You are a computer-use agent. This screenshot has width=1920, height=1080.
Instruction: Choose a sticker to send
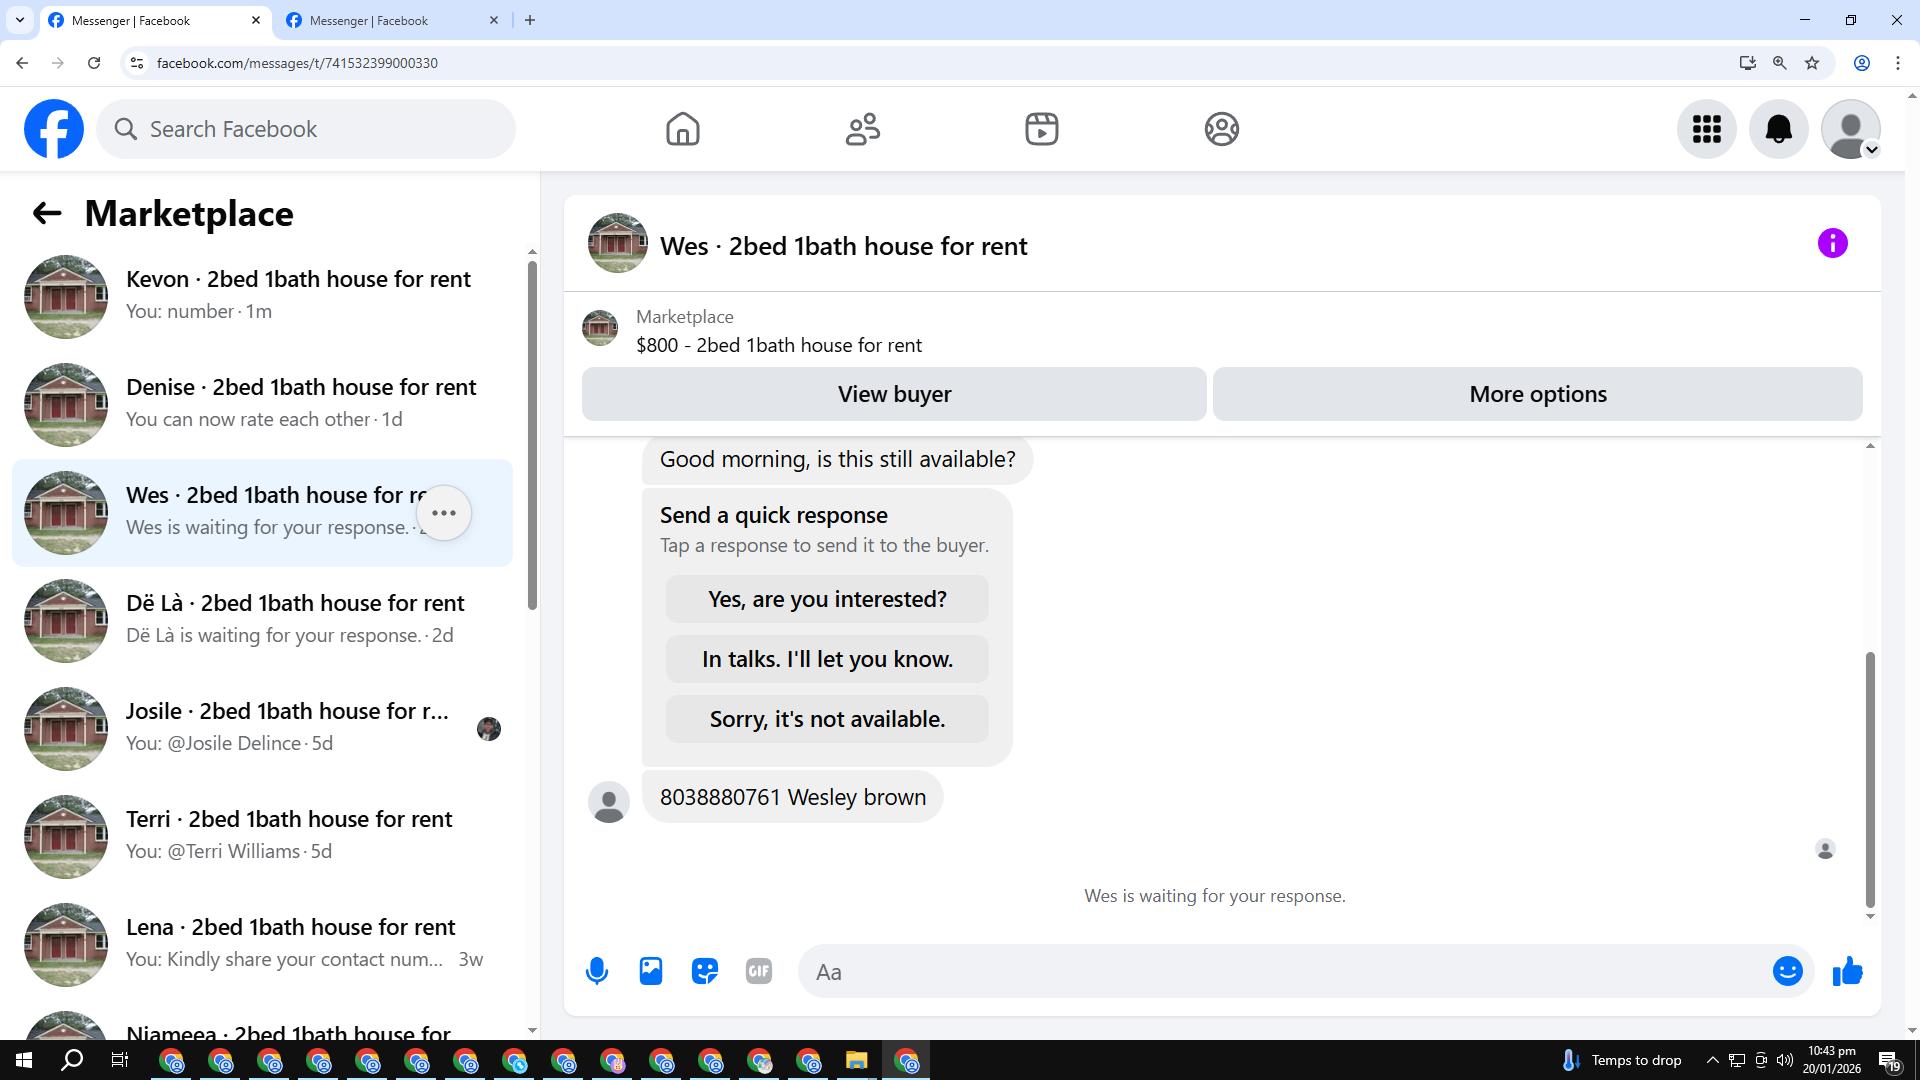click(x=705, y=971)
